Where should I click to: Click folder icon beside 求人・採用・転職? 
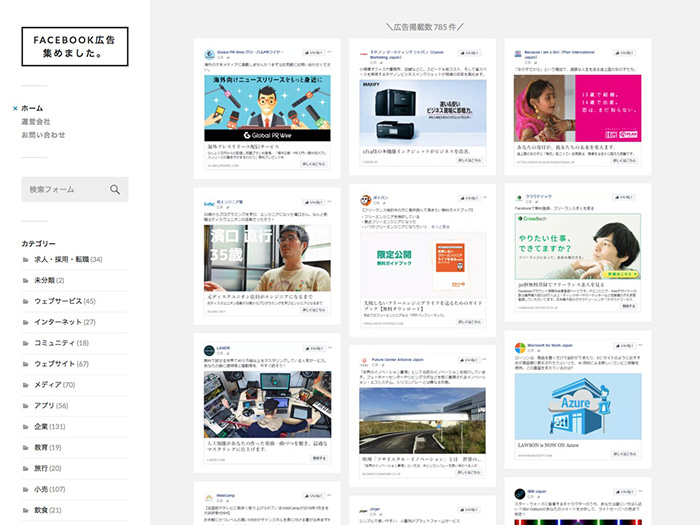[25, 259]
